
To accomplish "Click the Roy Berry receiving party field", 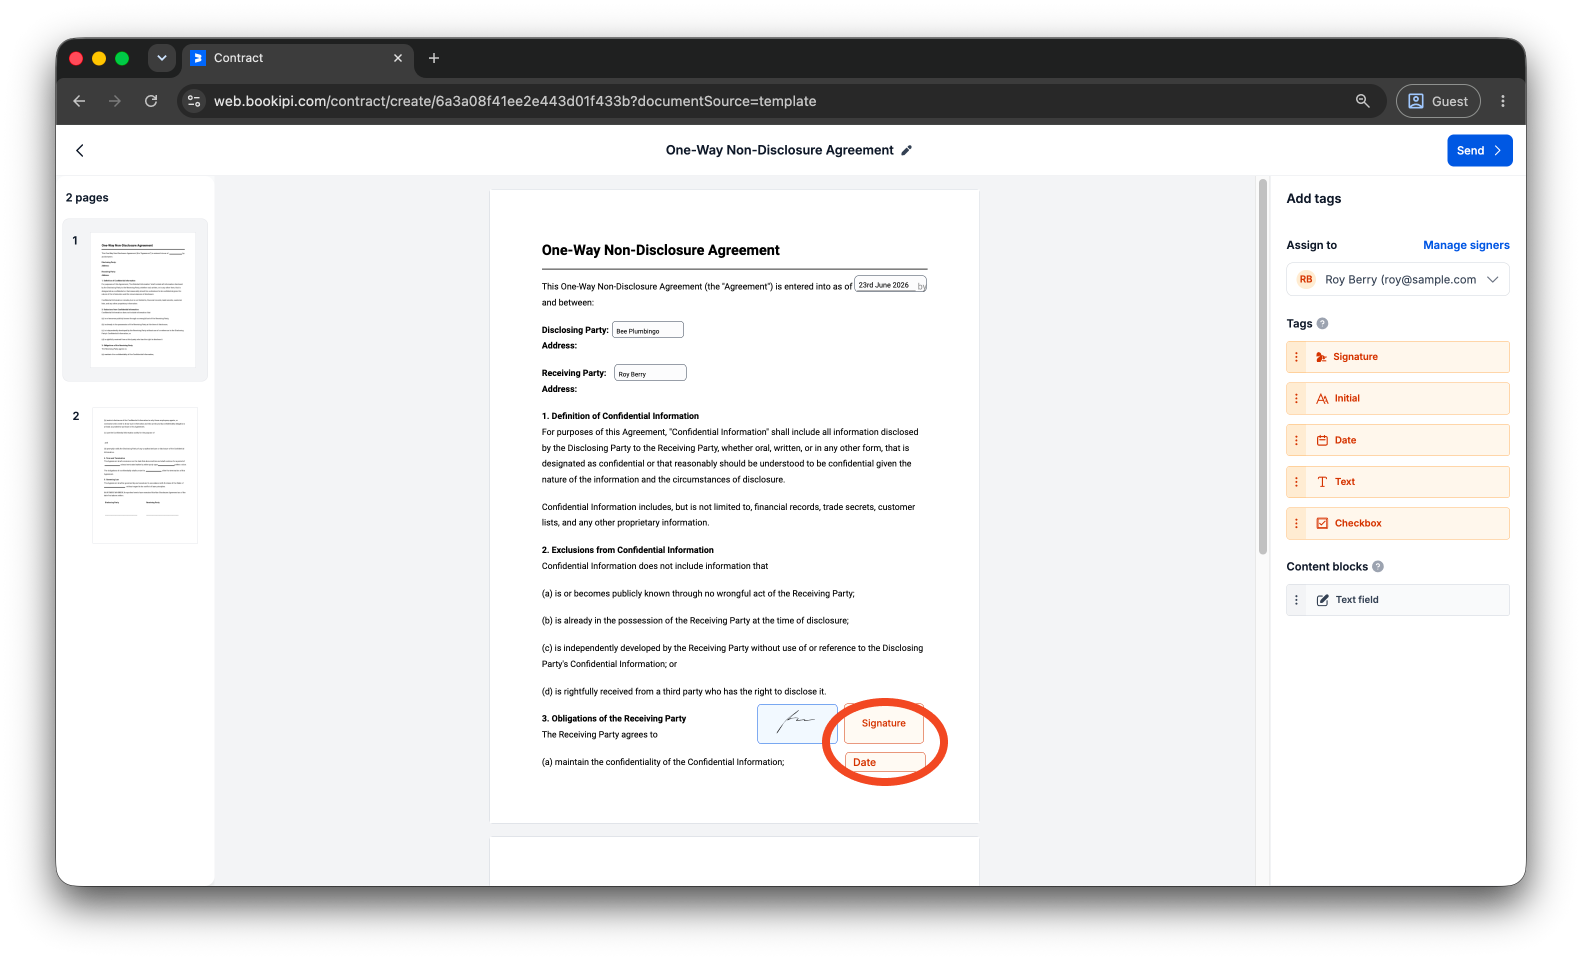I will (x=650, y=373).
